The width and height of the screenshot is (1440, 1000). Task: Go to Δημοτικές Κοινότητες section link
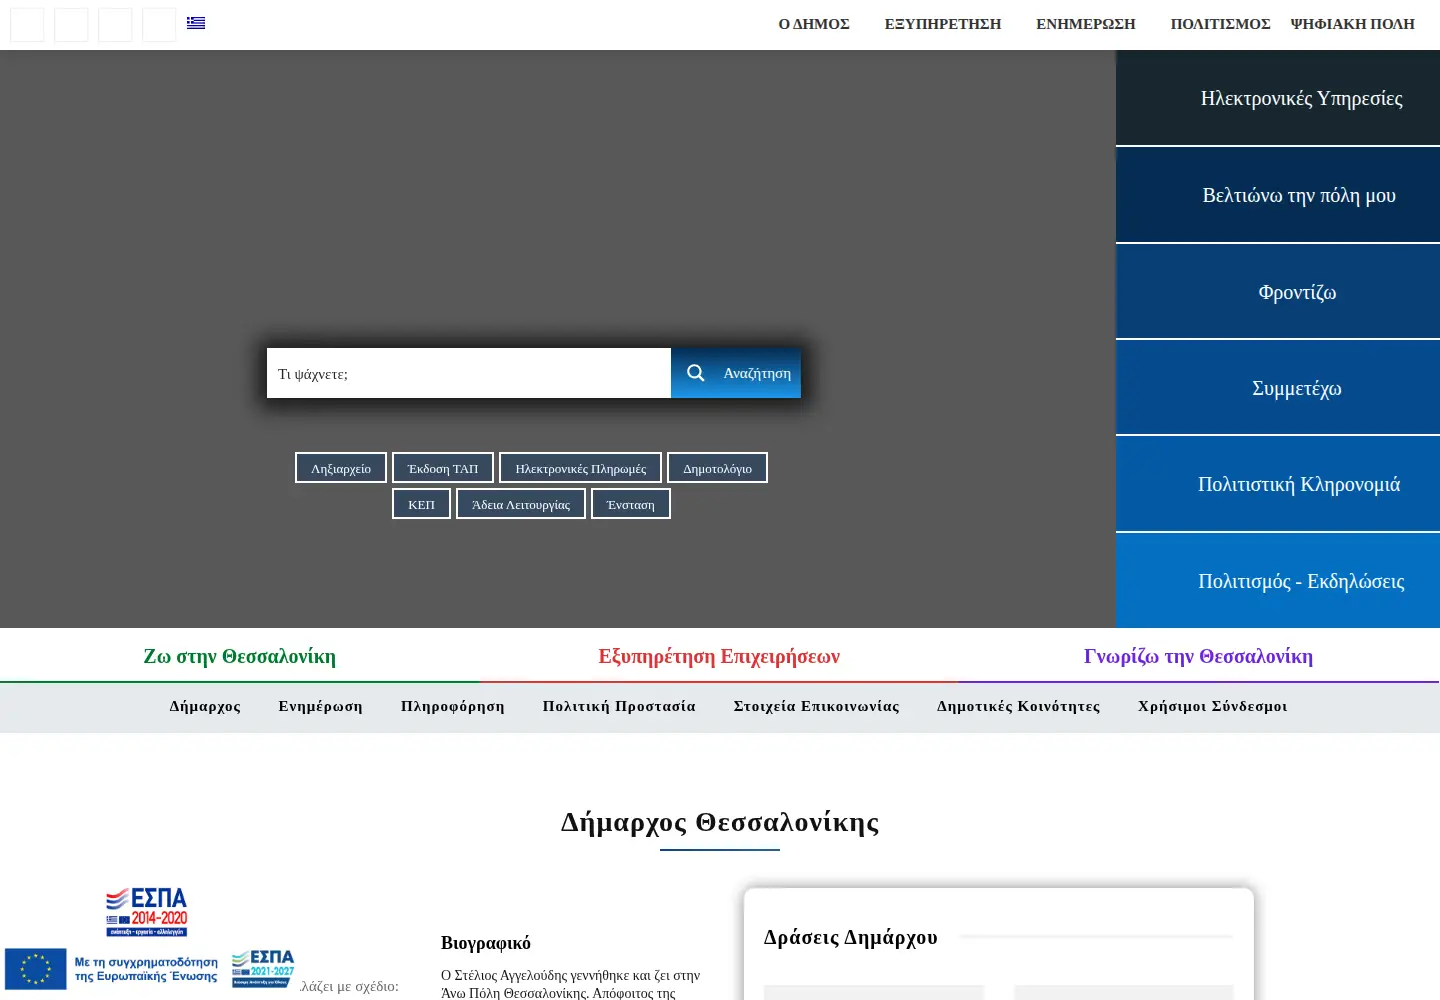(x=1019, y=706)
